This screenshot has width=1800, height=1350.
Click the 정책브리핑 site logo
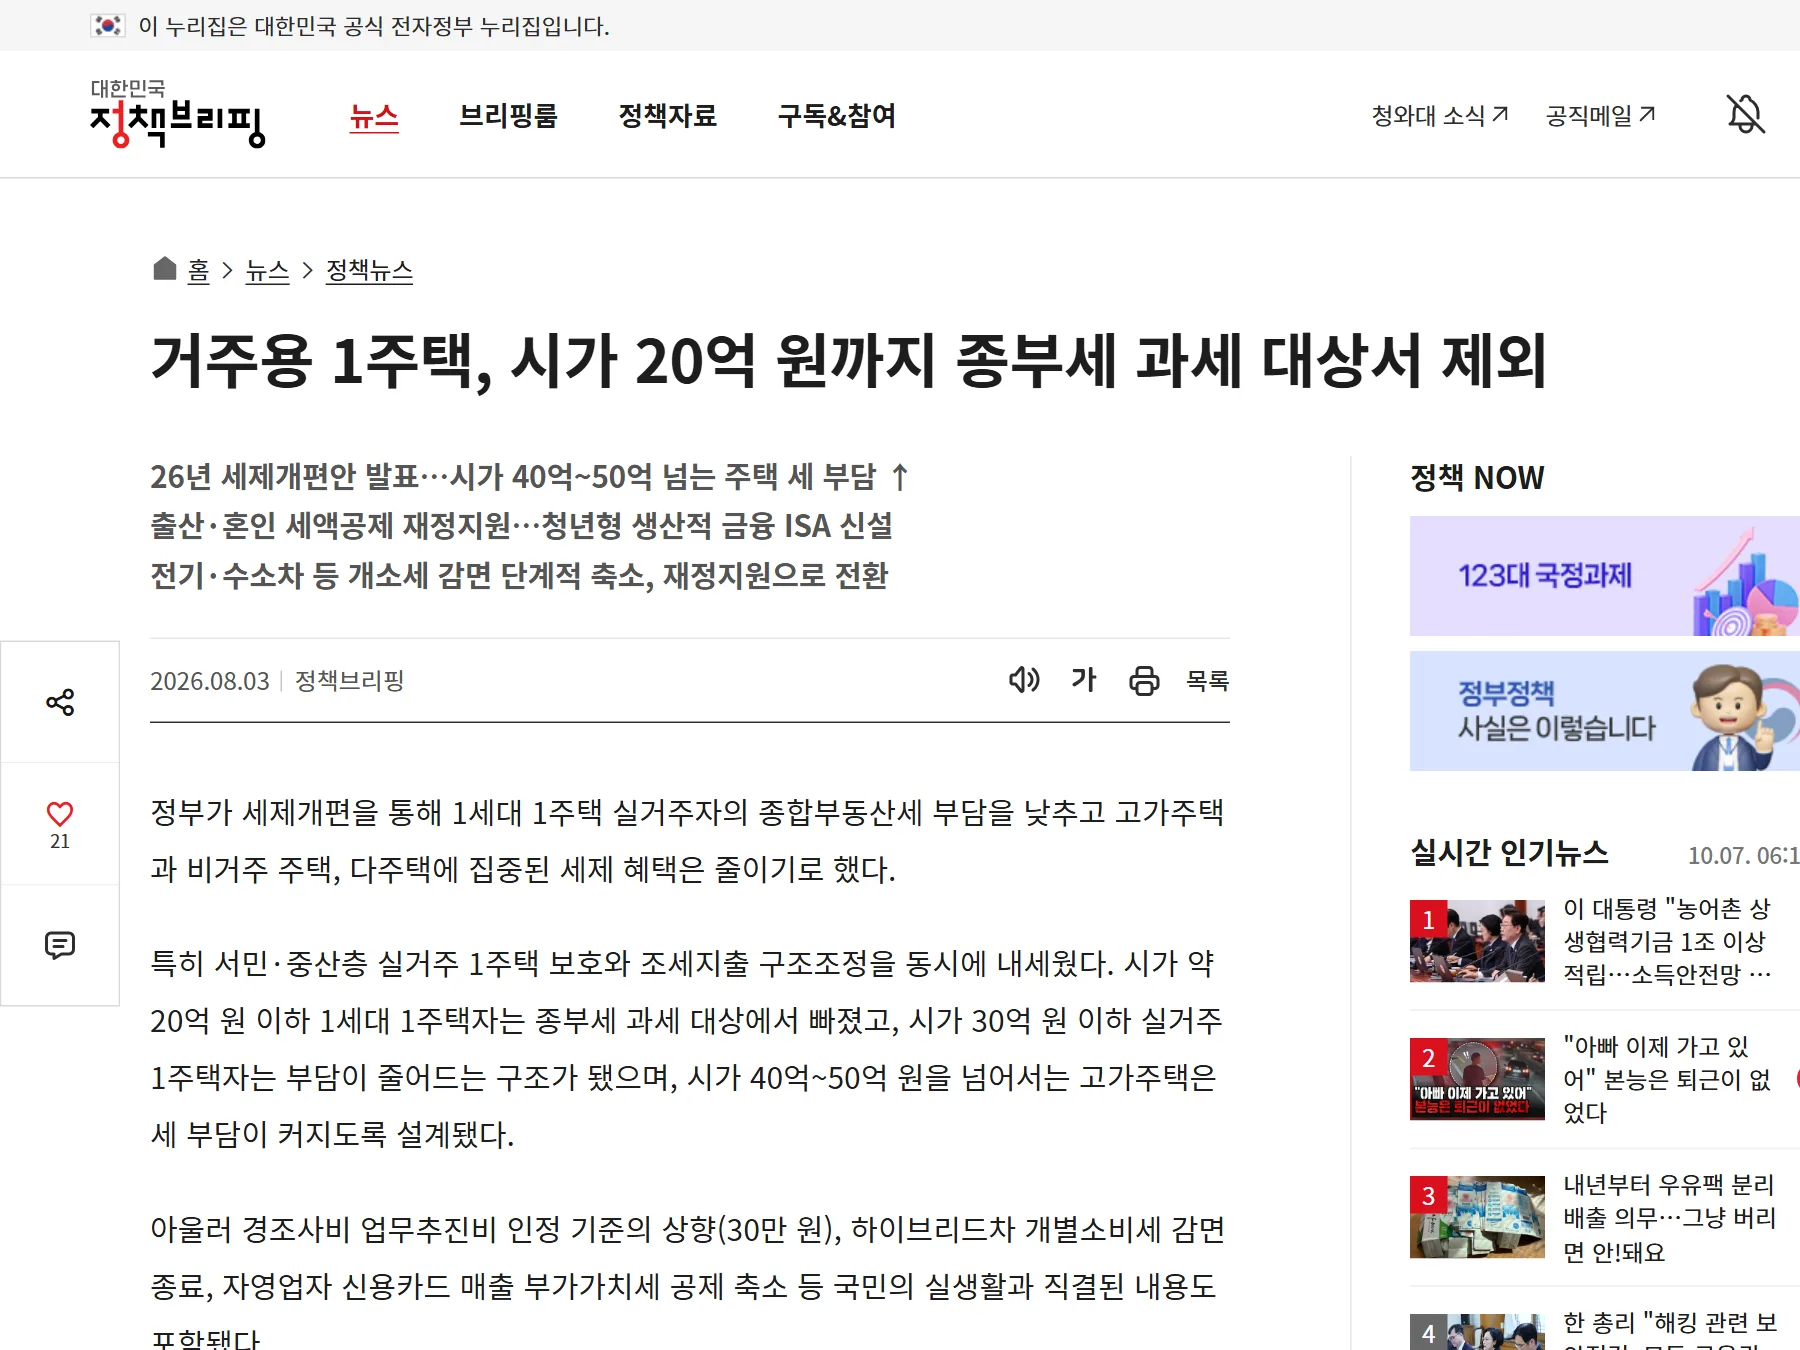[177, 114]
